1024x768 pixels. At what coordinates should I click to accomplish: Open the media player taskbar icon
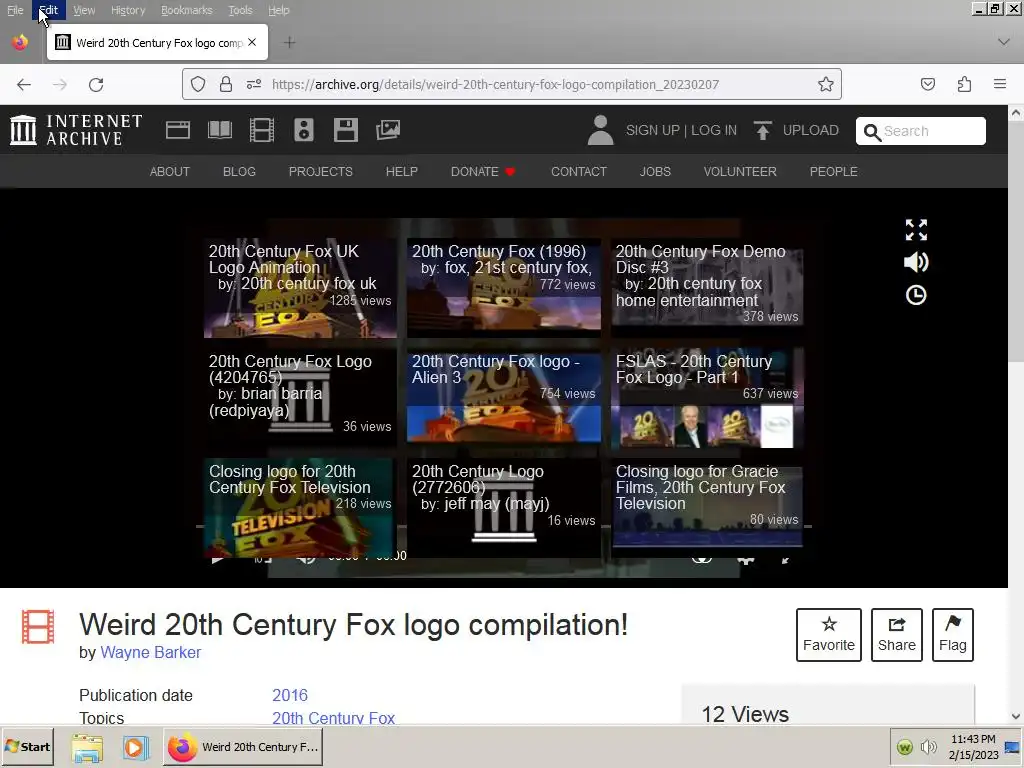tap(135, 747)
